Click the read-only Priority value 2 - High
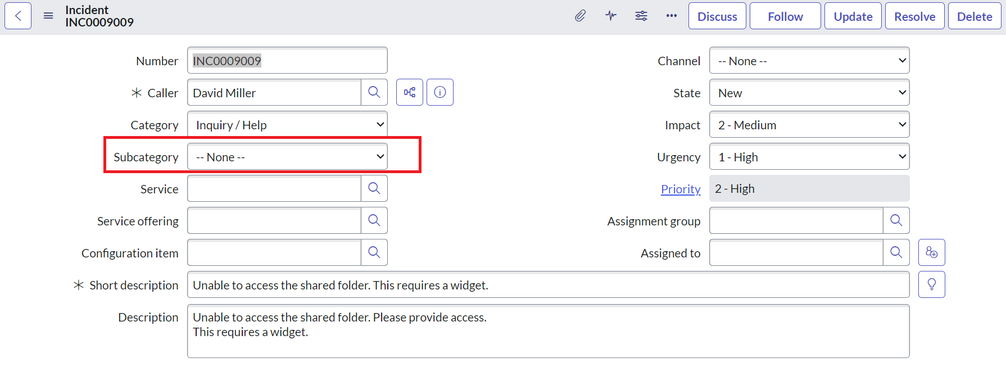The height and width of the screenshot is (371, 1006). point(809,189)
